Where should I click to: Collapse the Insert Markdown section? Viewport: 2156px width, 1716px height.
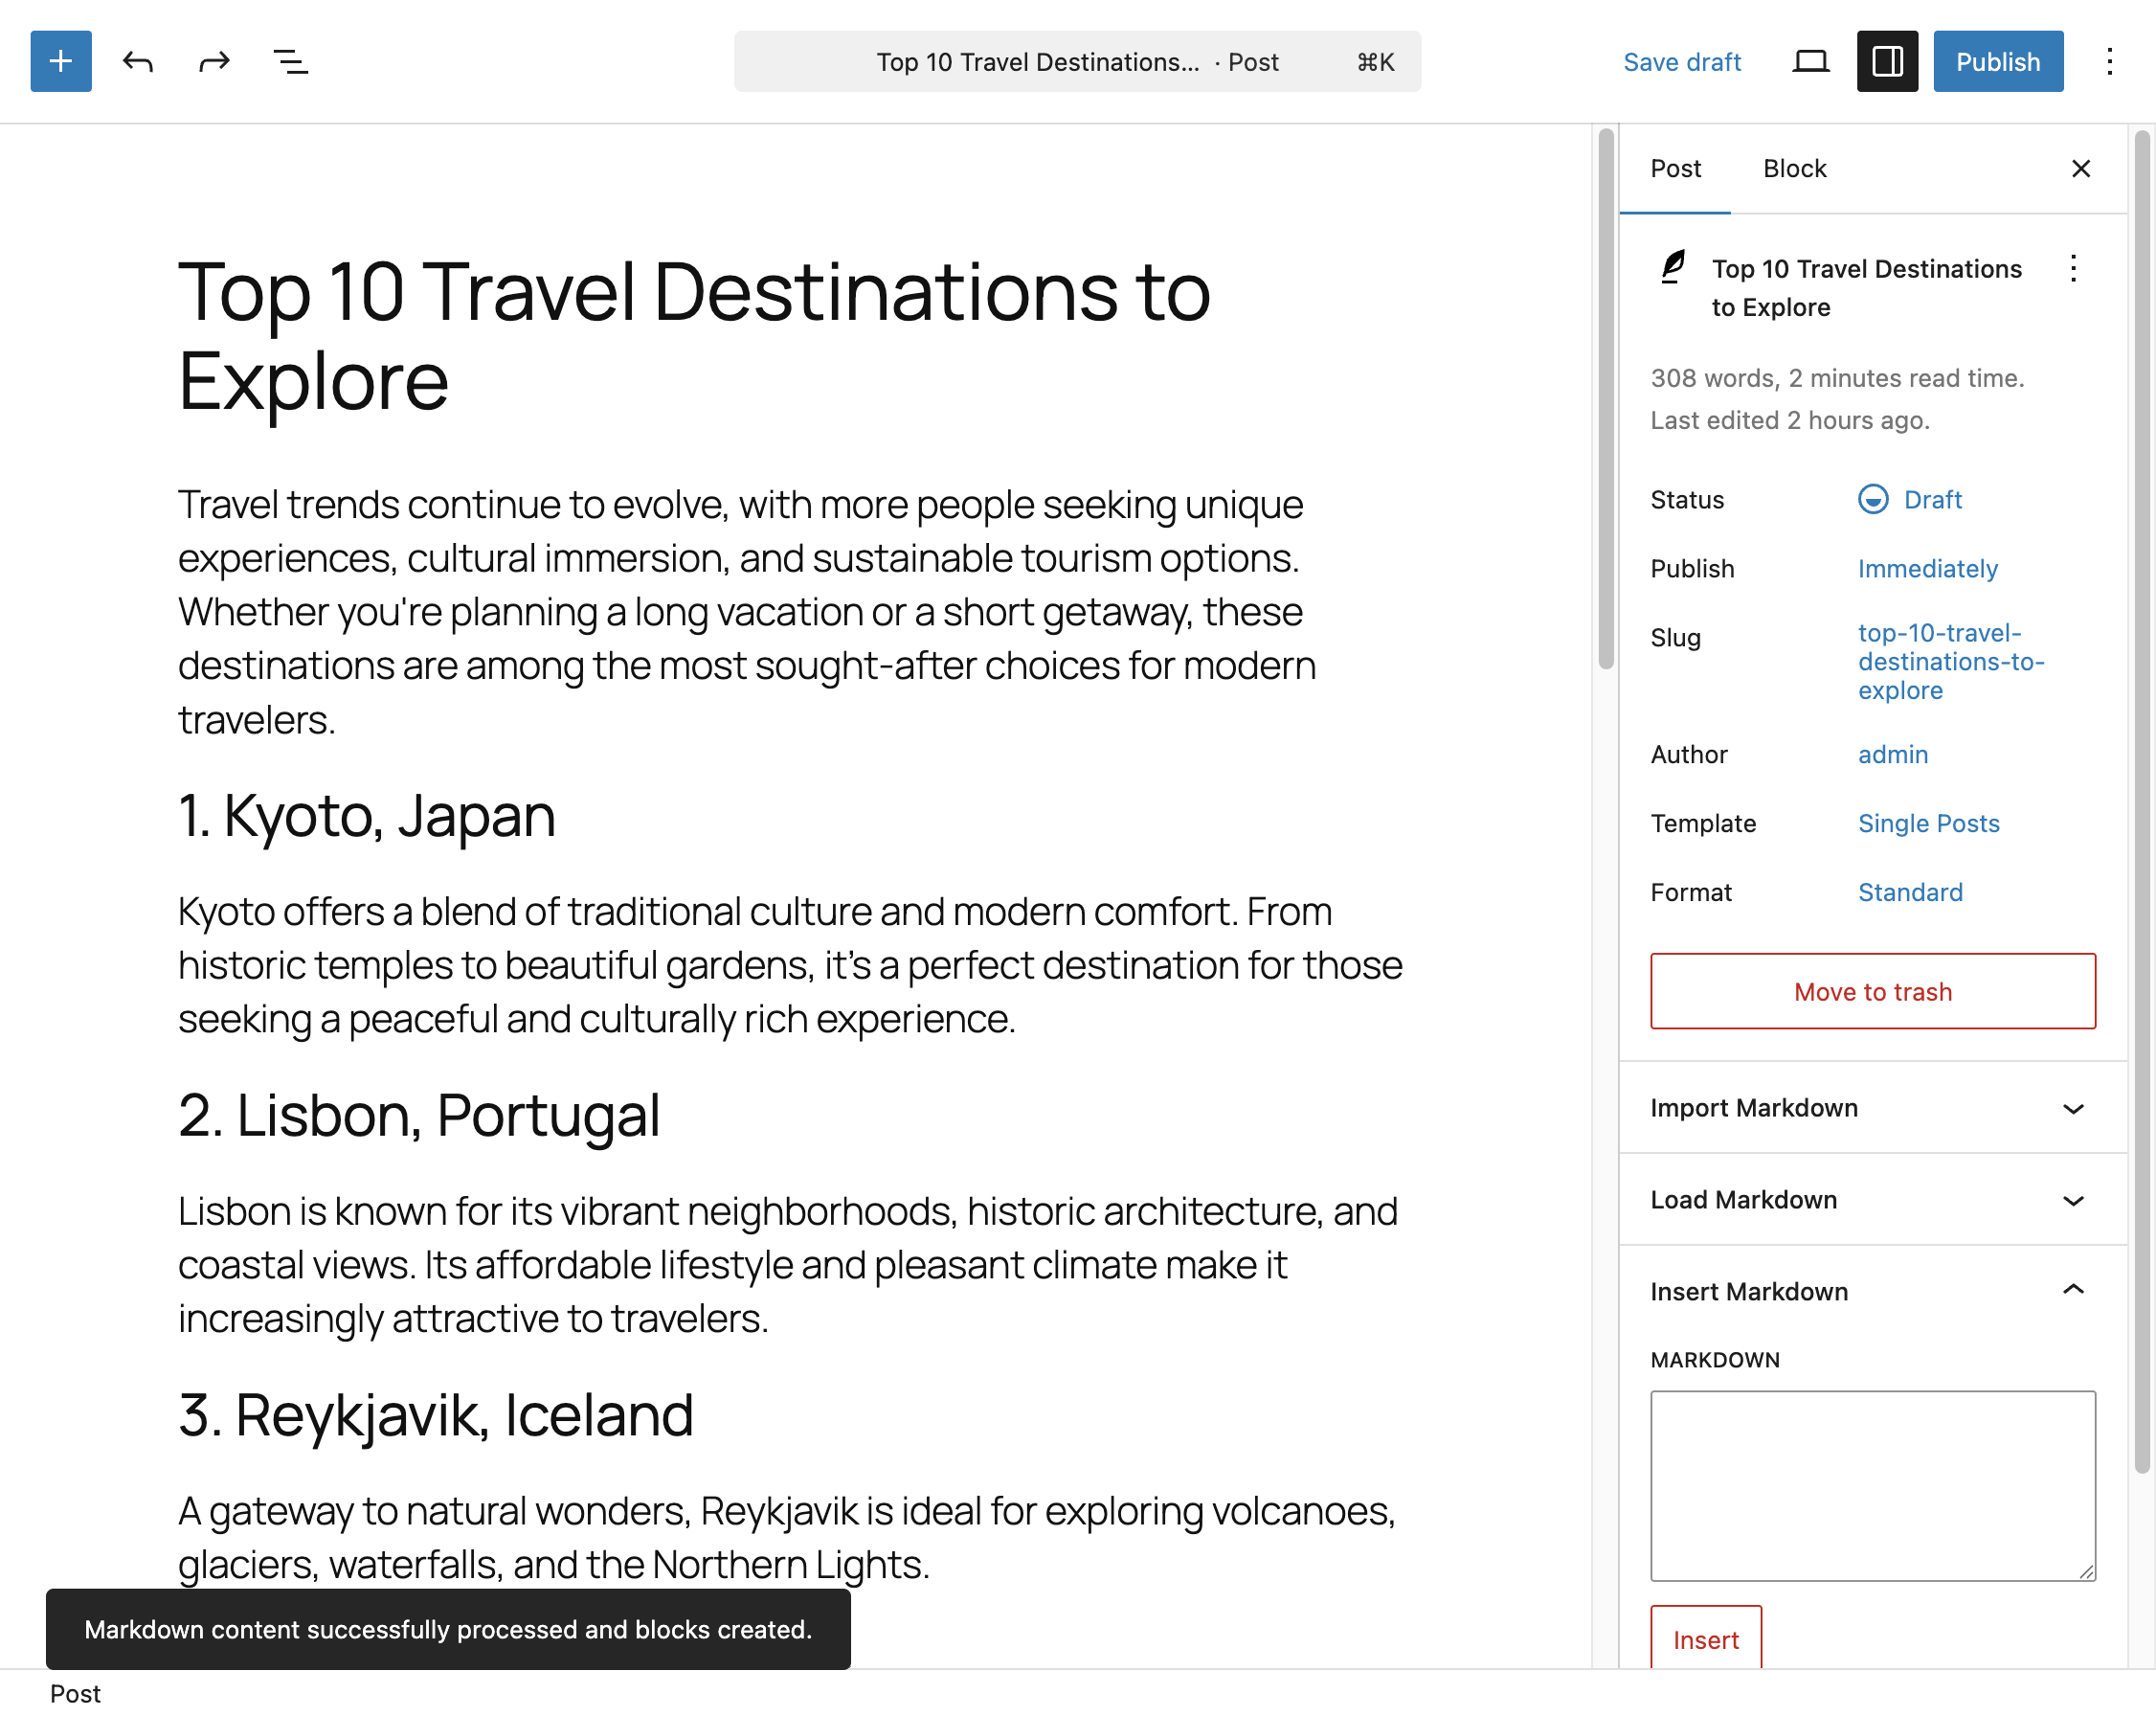1871,1291
